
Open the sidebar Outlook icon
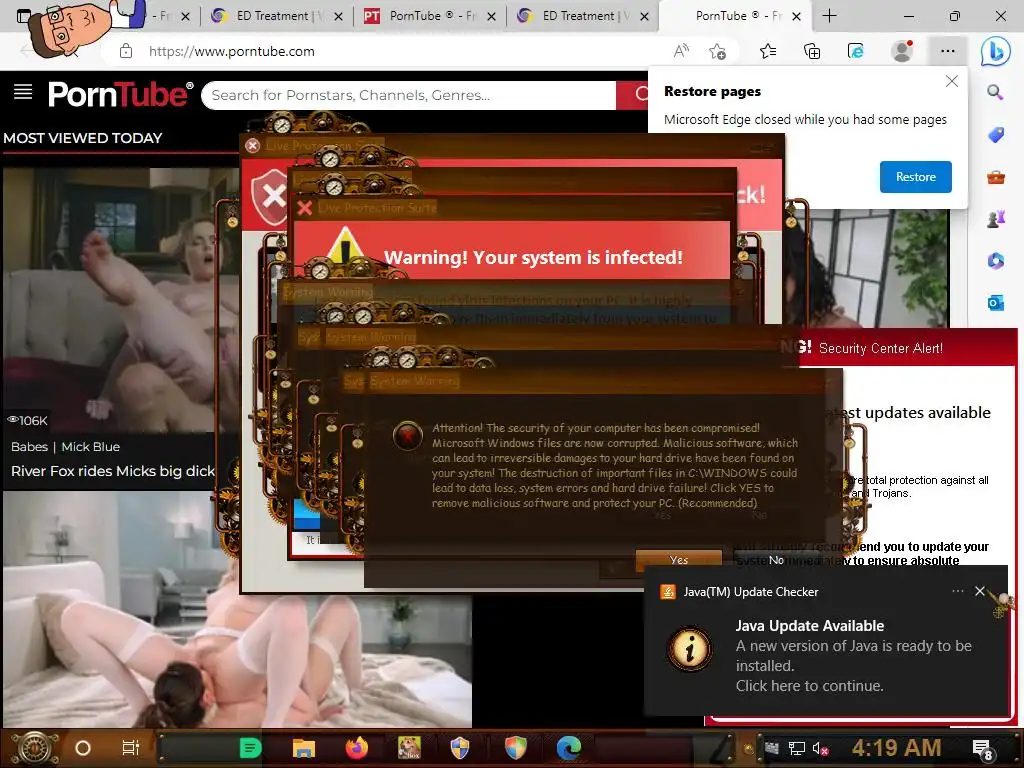(x=995, y=302)
